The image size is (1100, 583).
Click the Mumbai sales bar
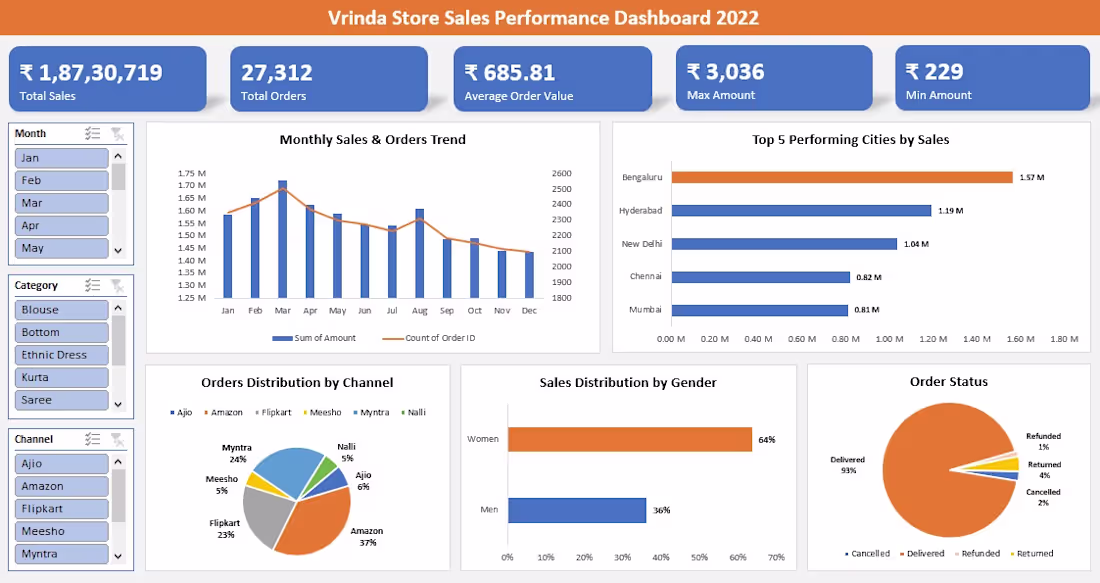tap(760, 310)
